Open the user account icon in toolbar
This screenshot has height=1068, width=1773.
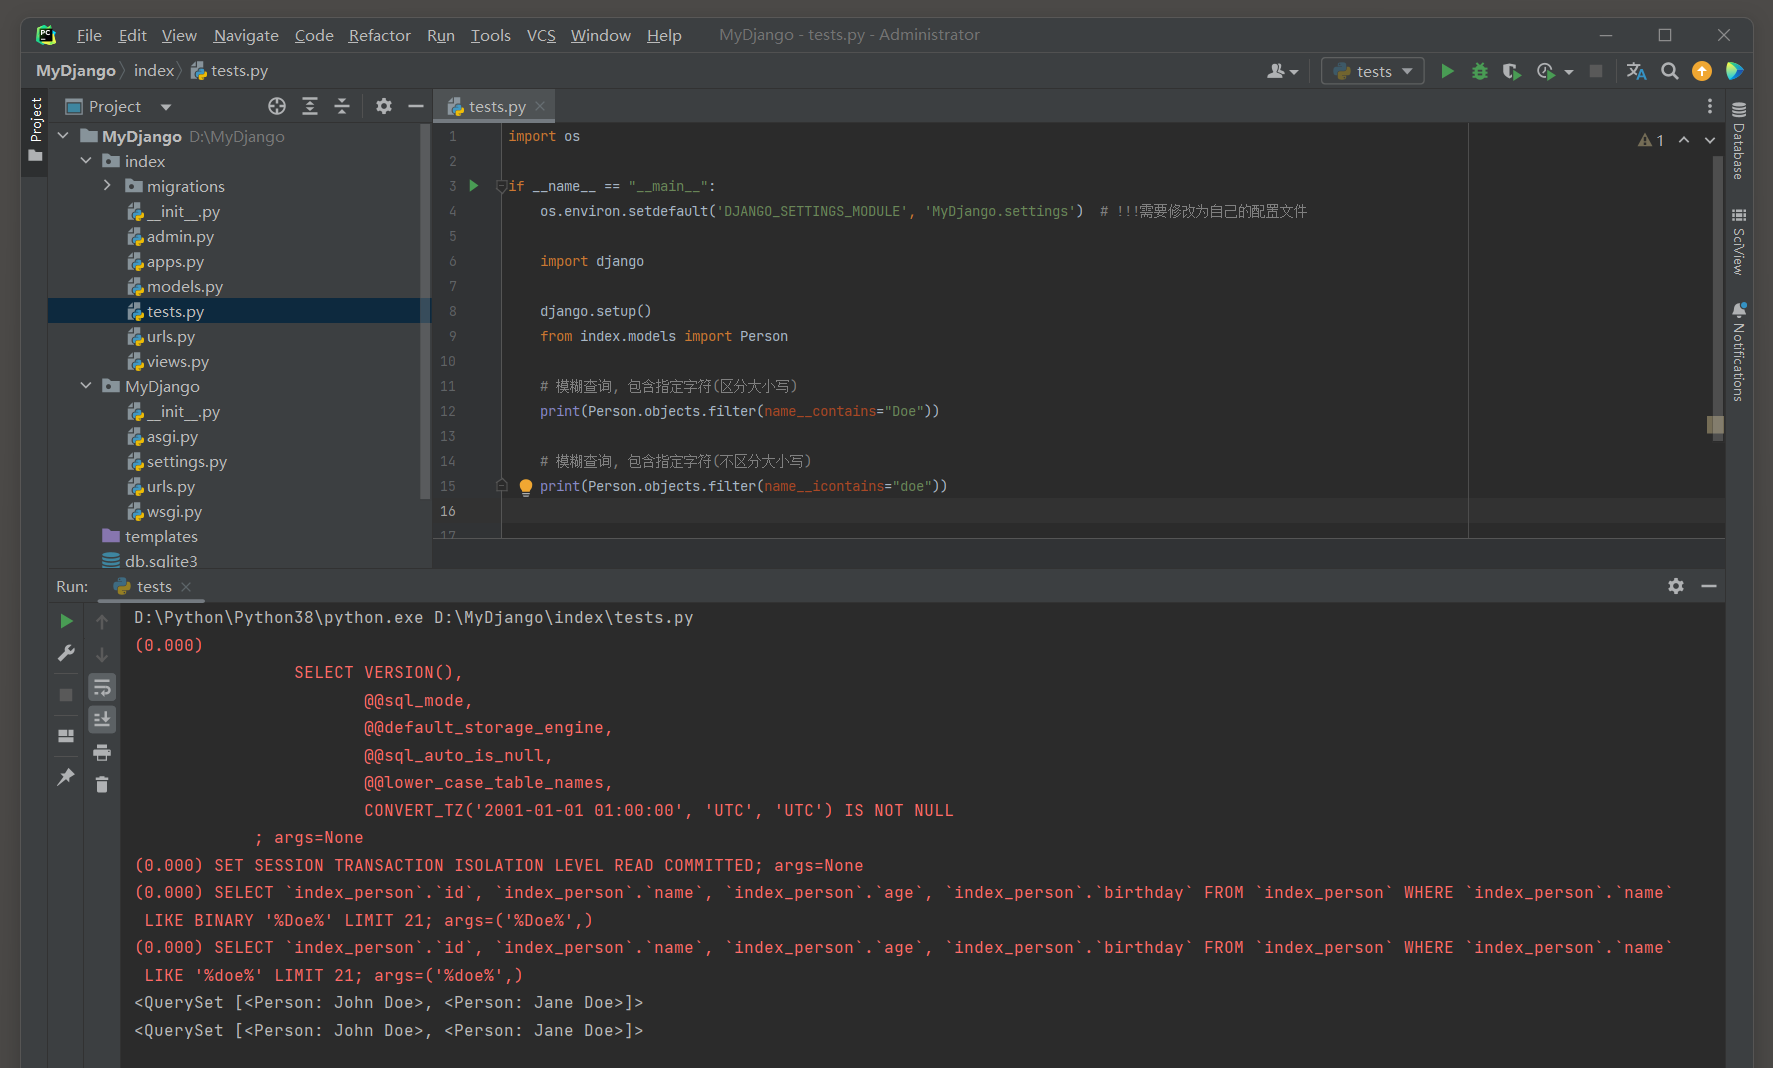[x=1276, y=71]
